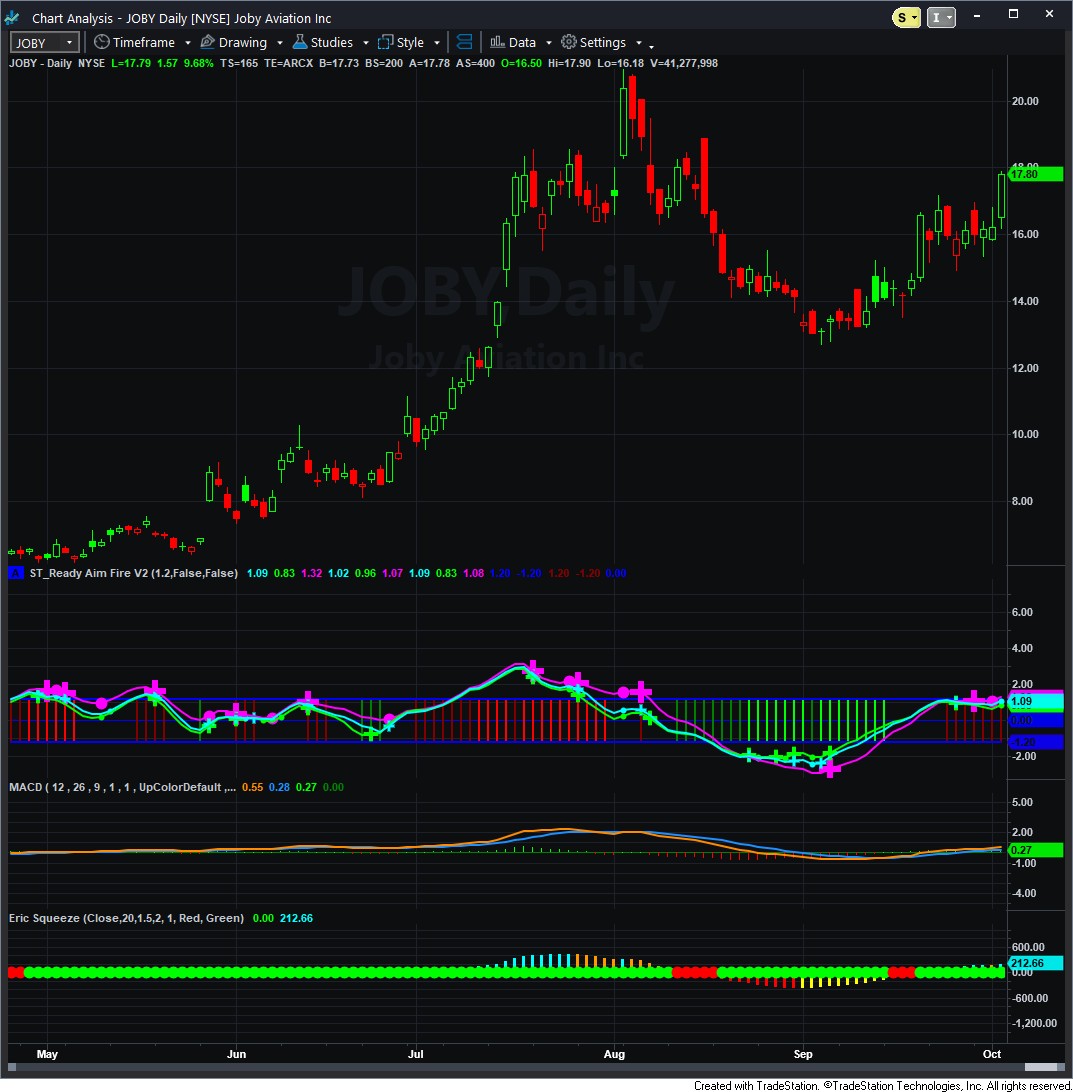
Task: Click the toolbar overflow arrow after Settings
Action: pos(651,46)
